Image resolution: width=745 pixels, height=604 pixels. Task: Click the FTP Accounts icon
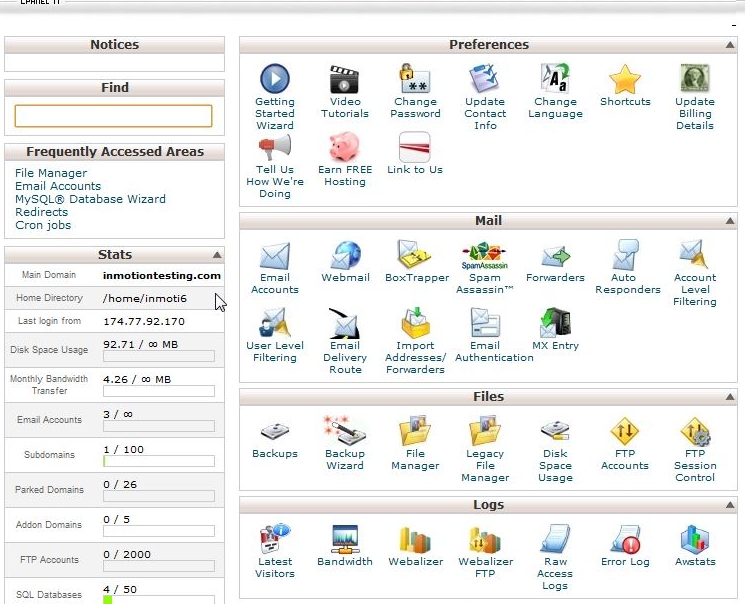click(625, 431)
